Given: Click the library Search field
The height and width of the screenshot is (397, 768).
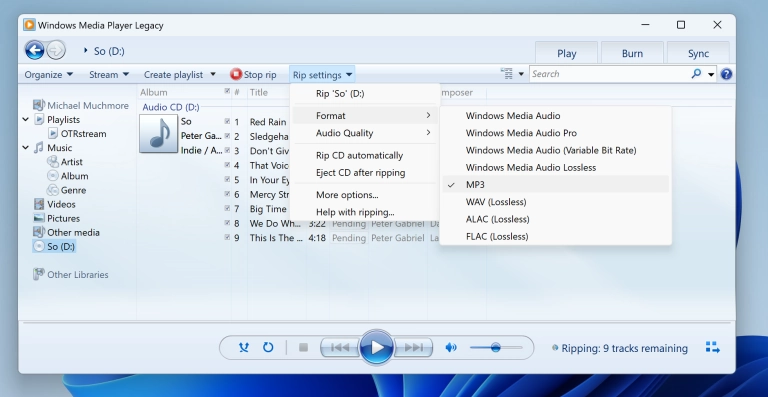Looking at the screenshot, I should click(x=609, y=74).
